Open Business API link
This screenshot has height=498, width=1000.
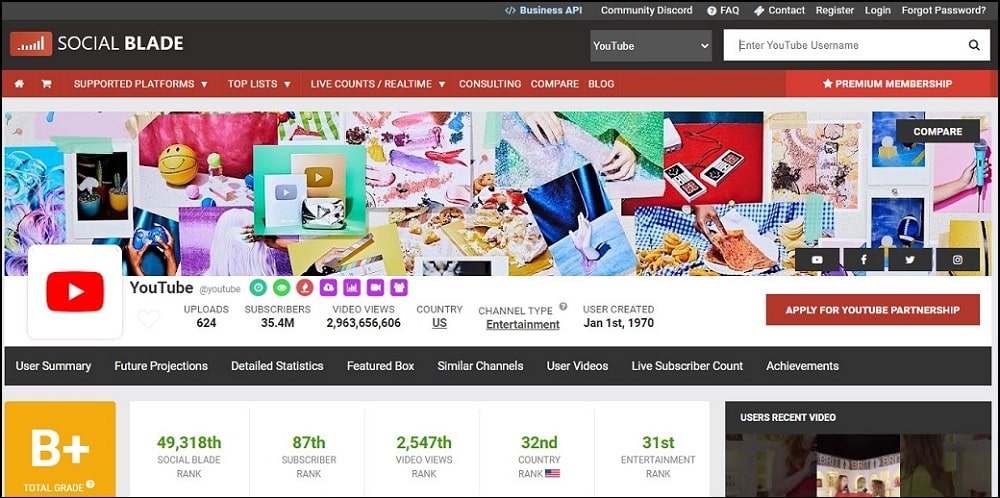(543, 10)
